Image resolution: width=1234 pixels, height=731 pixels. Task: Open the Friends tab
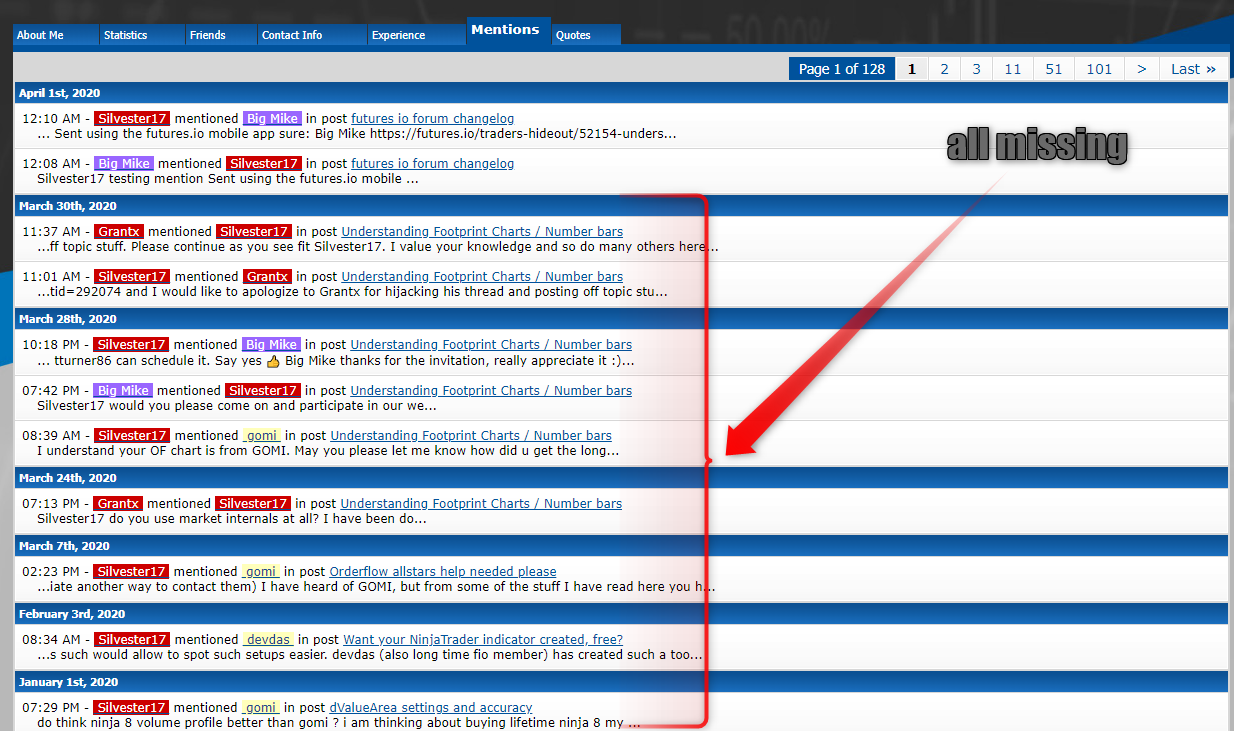tap(220, 35)
